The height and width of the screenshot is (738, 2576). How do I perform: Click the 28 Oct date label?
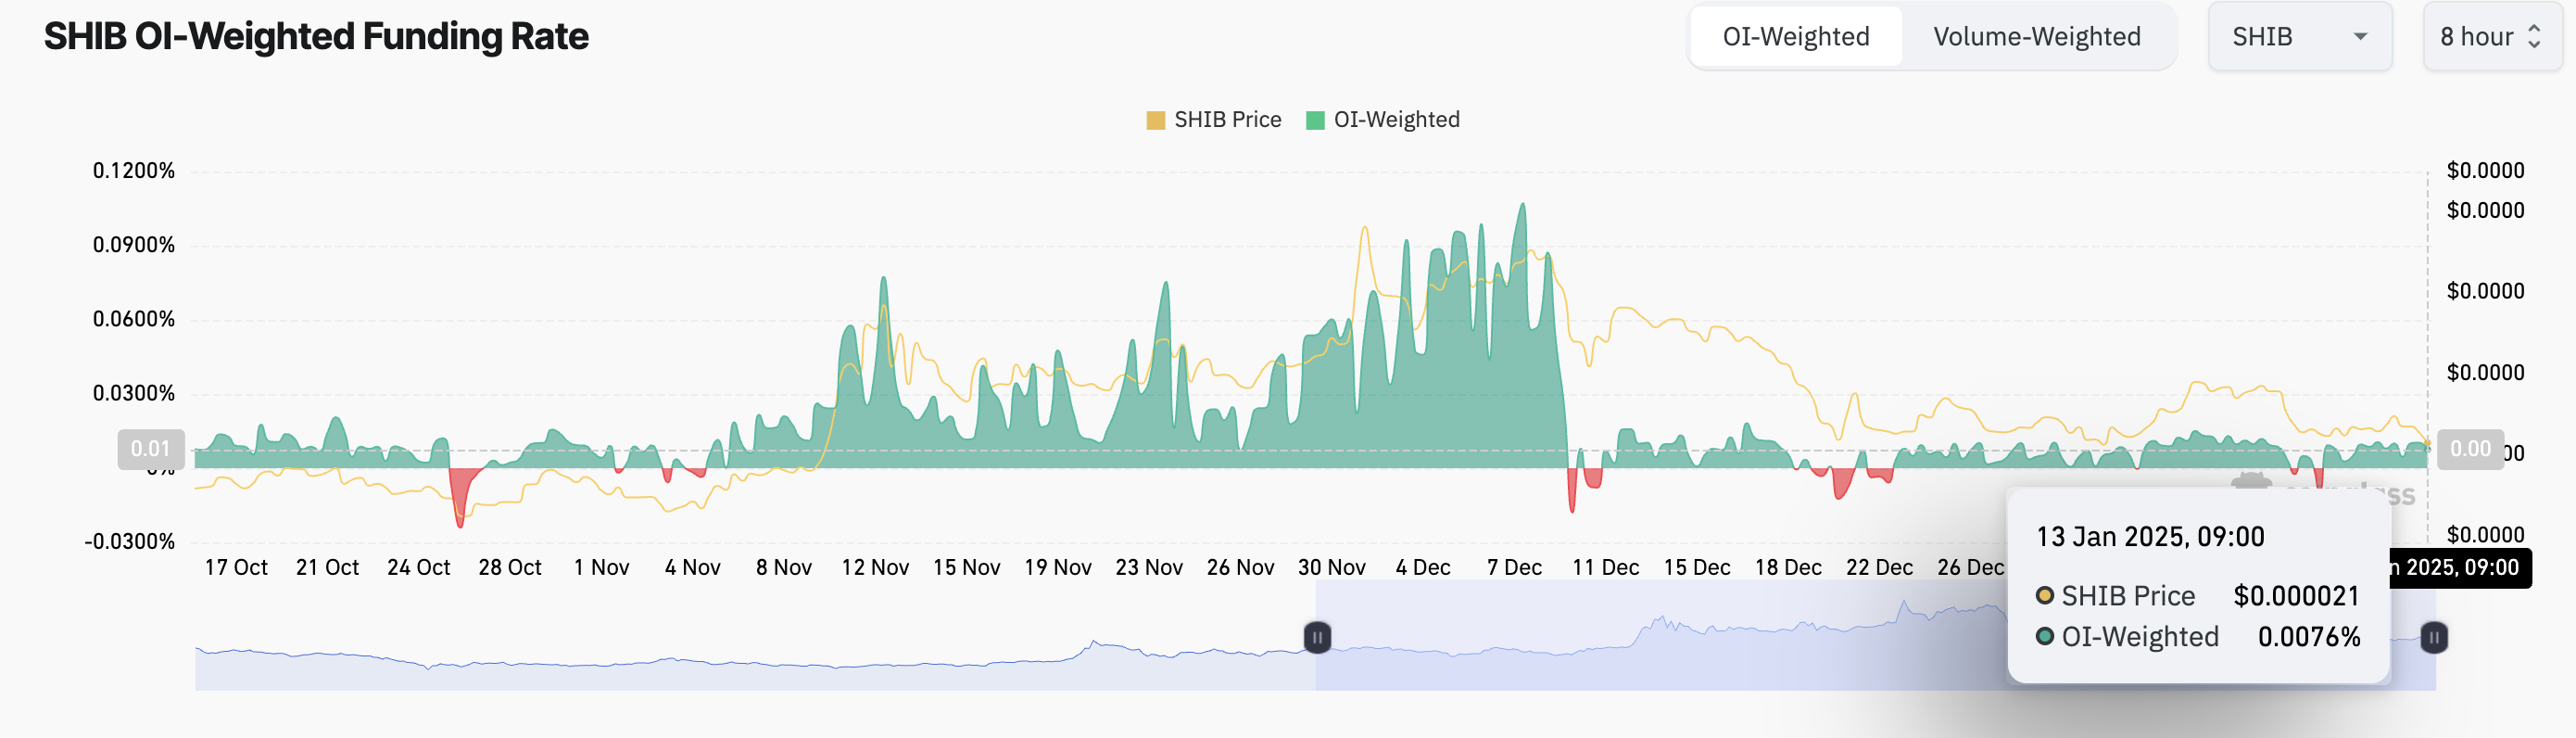coord(510,568)
